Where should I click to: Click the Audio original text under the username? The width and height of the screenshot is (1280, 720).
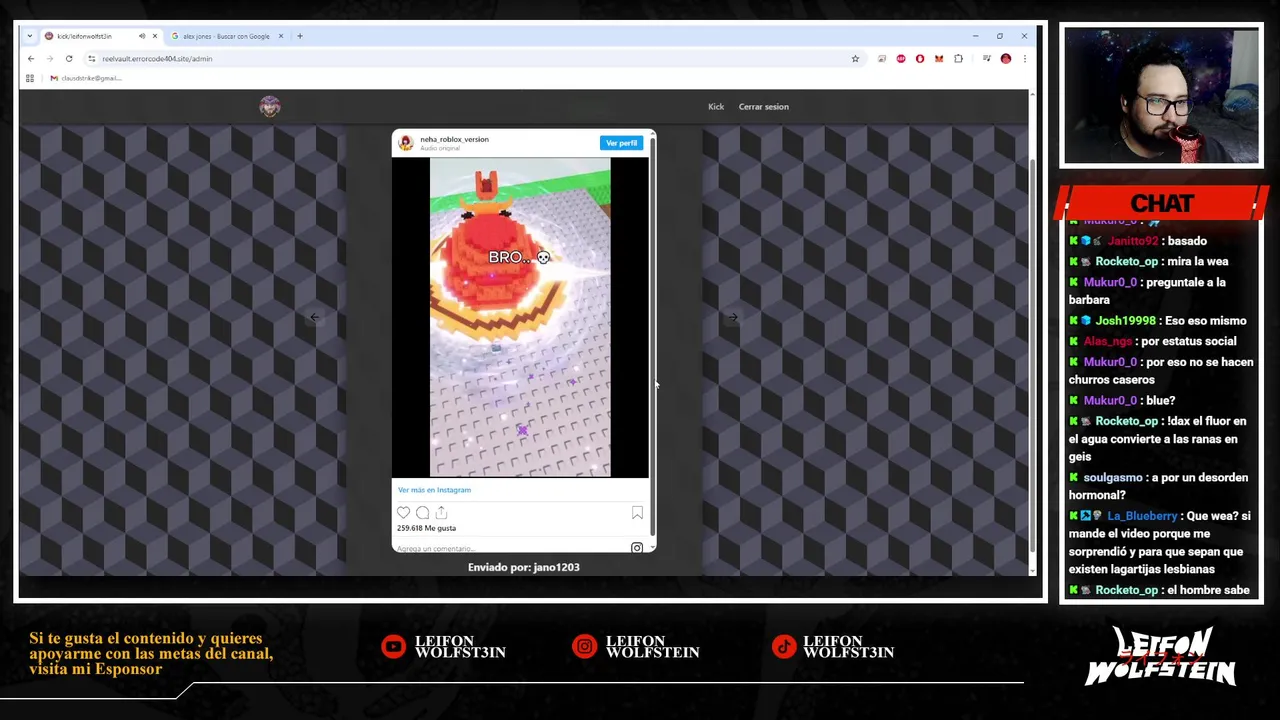click(440, 148)
